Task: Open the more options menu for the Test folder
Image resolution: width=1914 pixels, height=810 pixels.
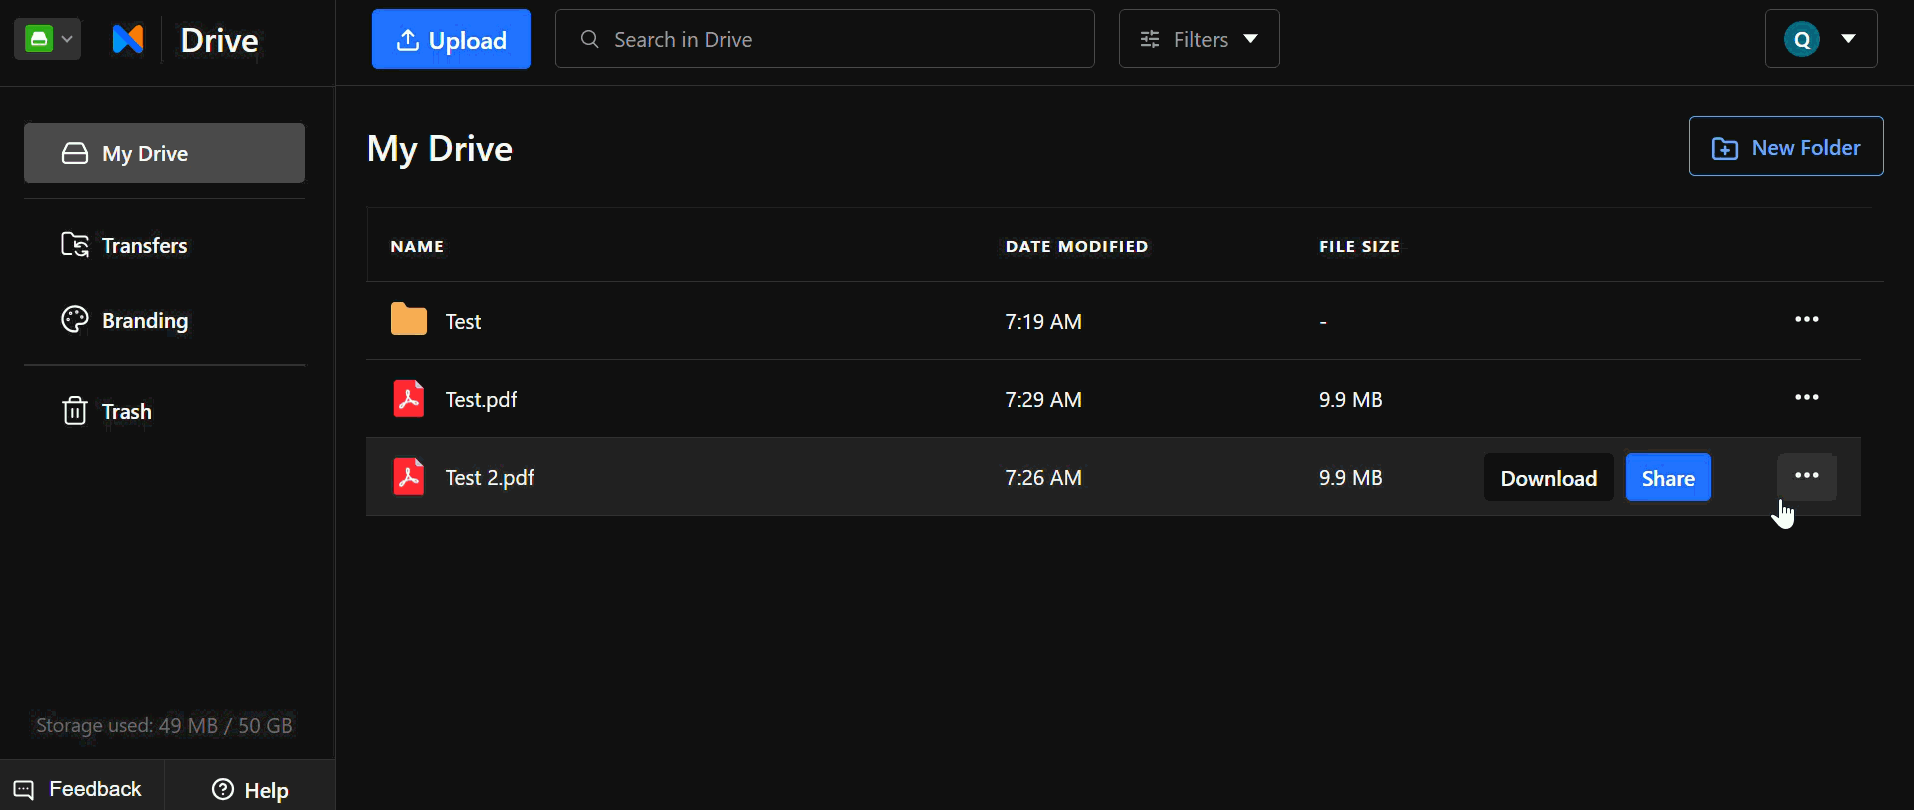Action: 1806,320
